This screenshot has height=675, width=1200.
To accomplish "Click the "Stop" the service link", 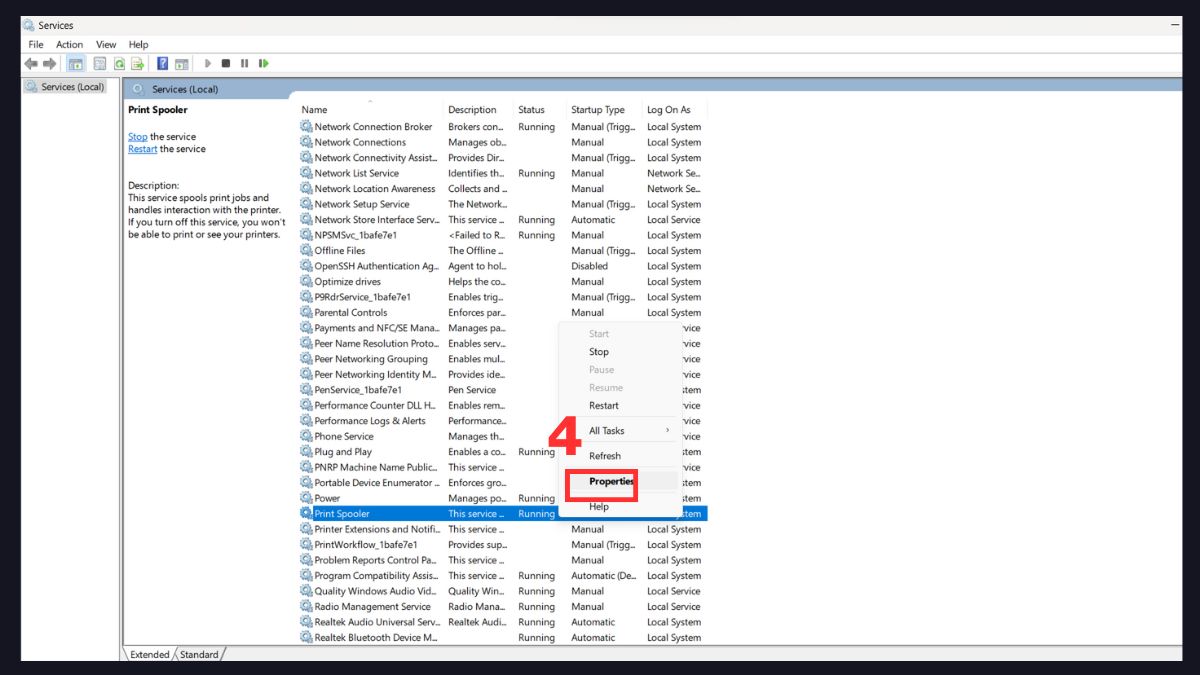I will pyautogui.click(x=137, y=137).
